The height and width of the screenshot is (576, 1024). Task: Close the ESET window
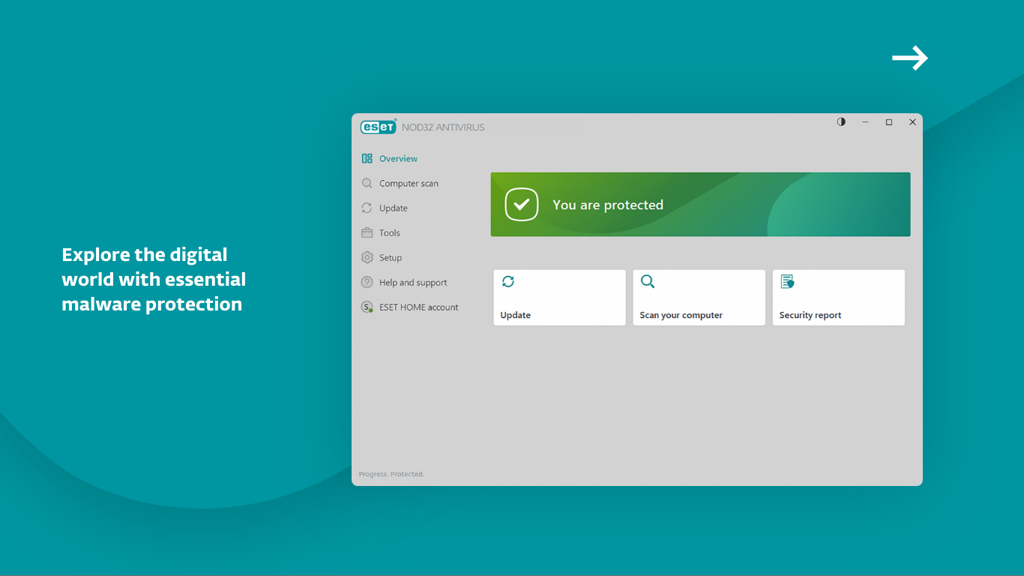(912, 122)
